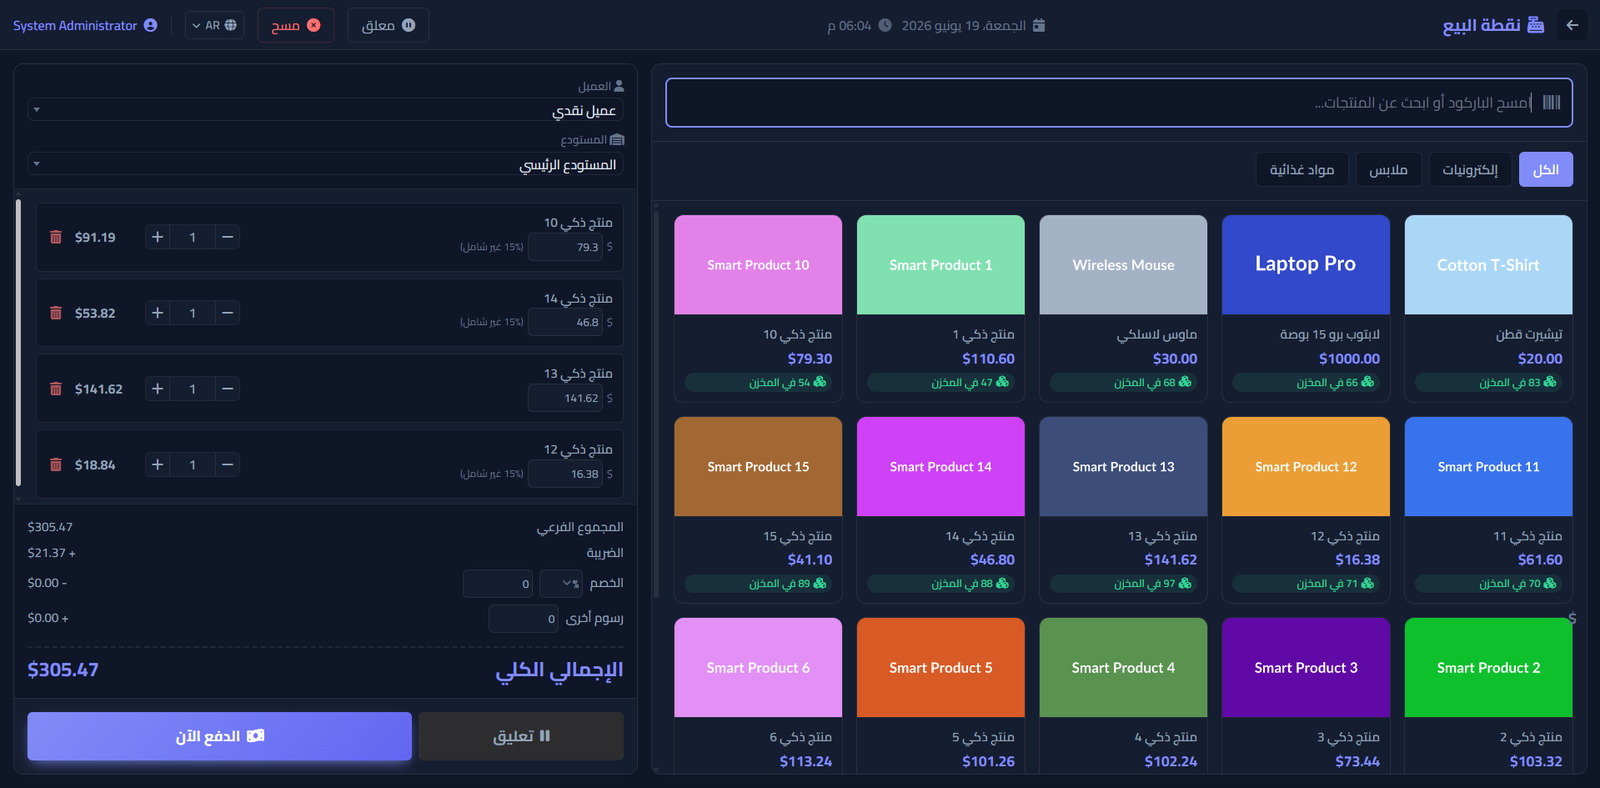Click the discount value input field
Screen dimensions: 1600x788
(497, 583)
